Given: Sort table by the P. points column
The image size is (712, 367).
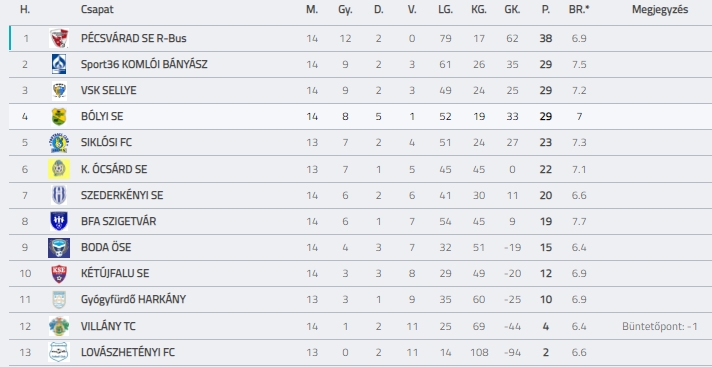Looking at the screenshot, I should click(545, 10).
